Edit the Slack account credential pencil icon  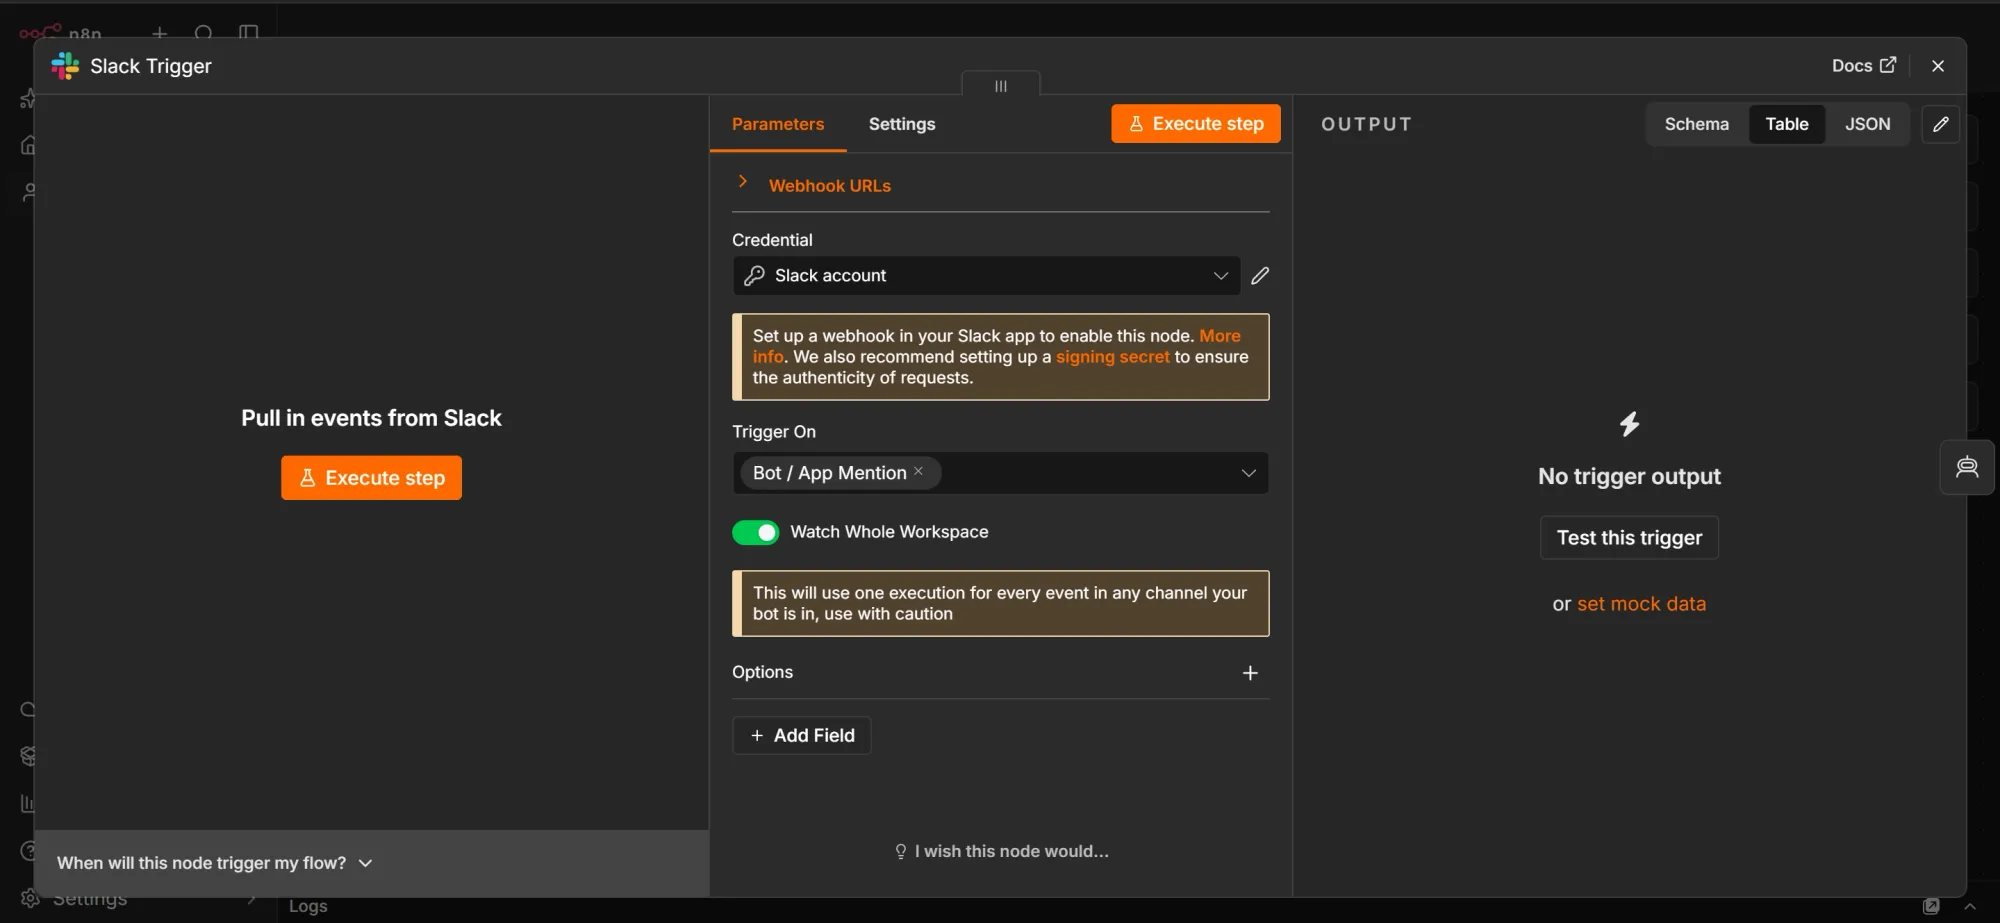coord(1260,276)
